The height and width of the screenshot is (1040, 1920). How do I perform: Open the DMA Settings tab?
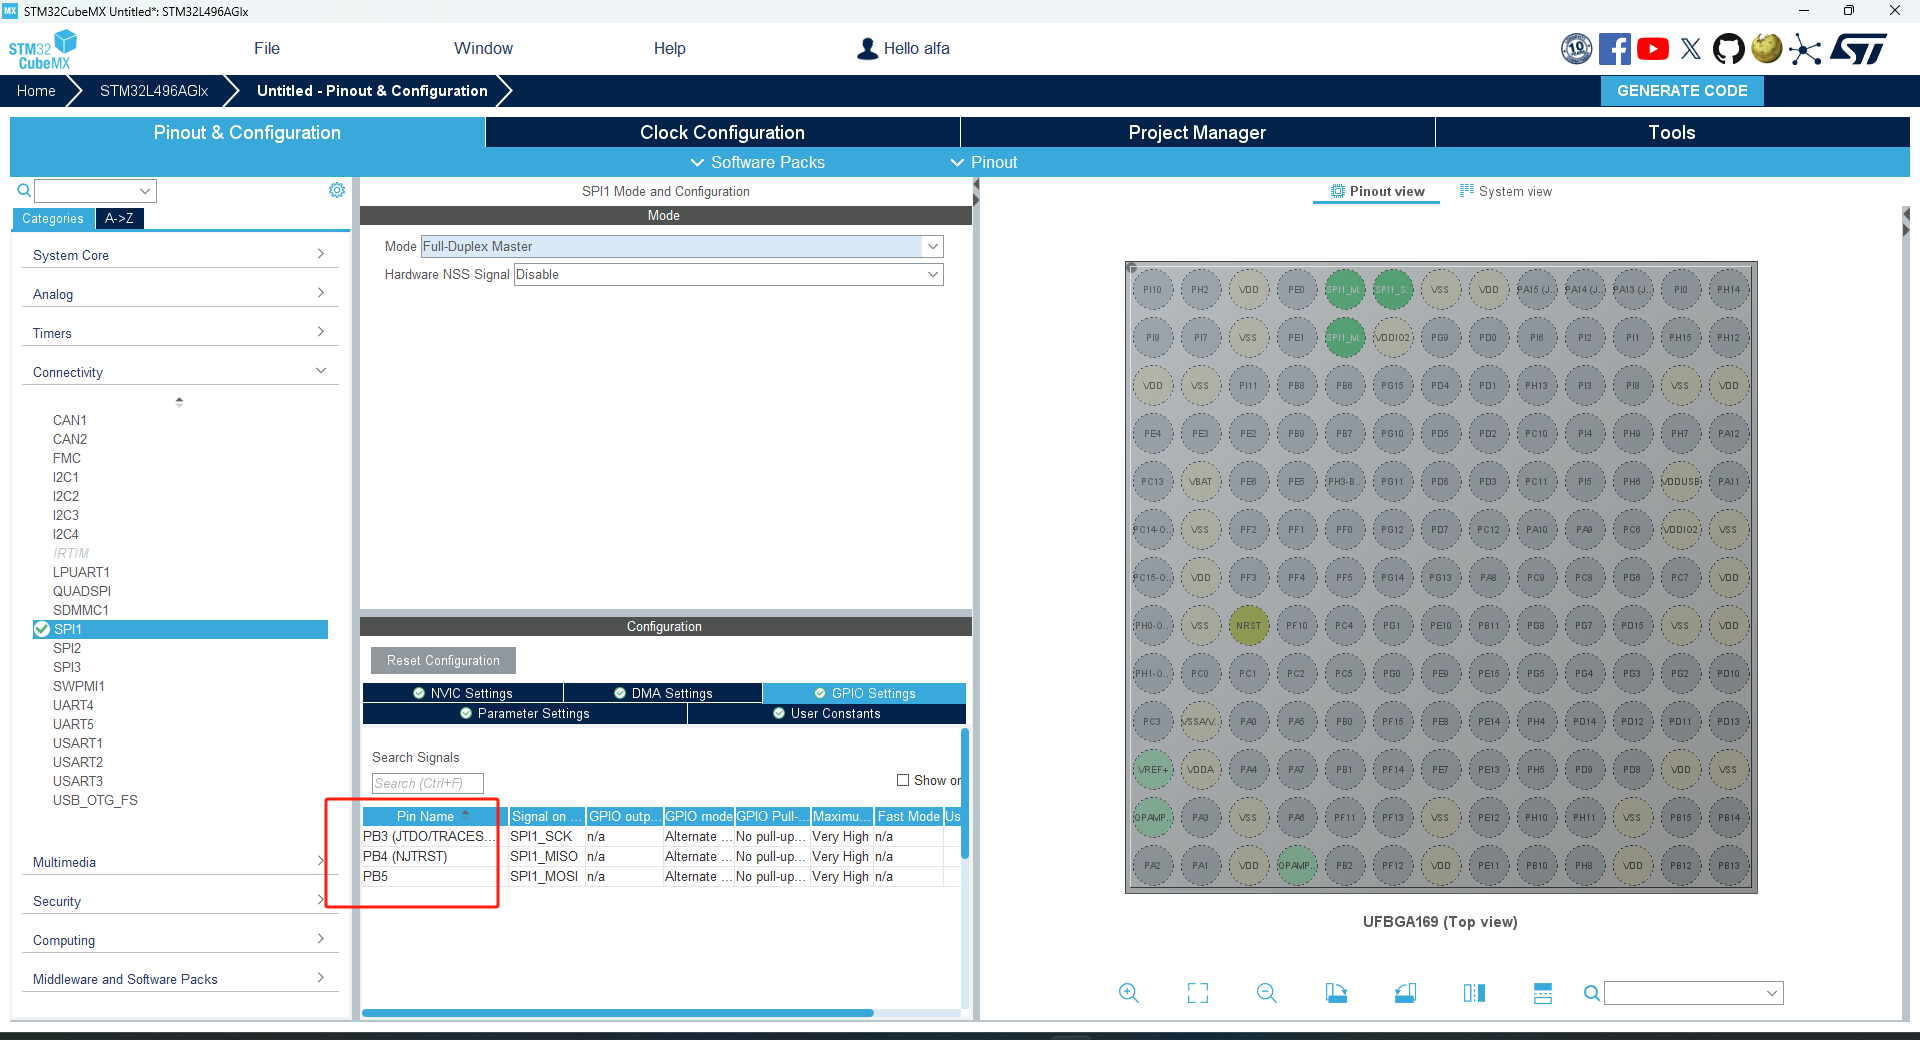pos(663,693)
